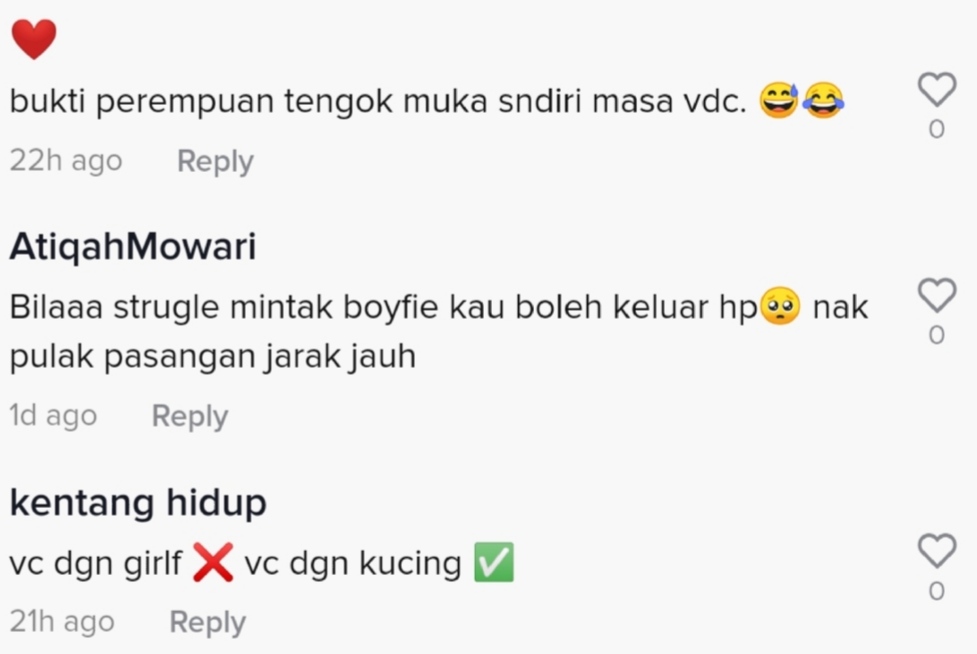Click the sweat-smile laughing emoji
The height and width of the screenshot is (654, 977).
pyautogui.click(x=779, y=101)
